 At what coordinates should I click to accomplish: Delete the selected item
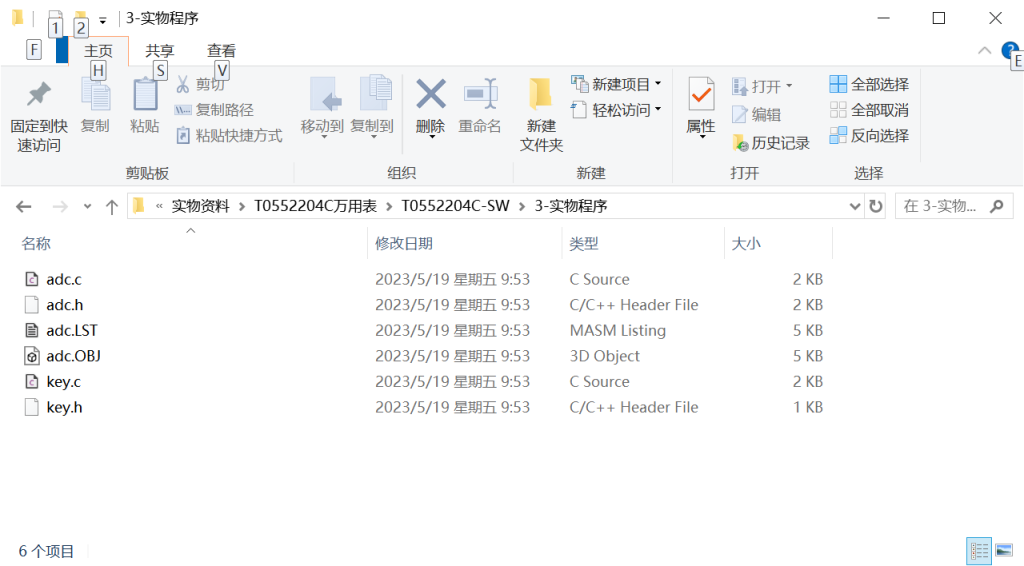(430, 108)
